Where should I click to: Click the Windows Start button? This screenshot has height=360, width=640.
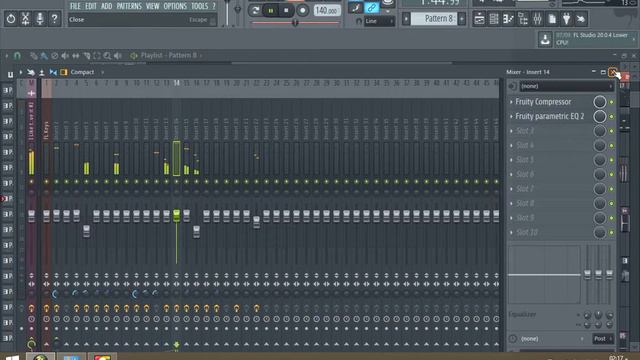12,357
